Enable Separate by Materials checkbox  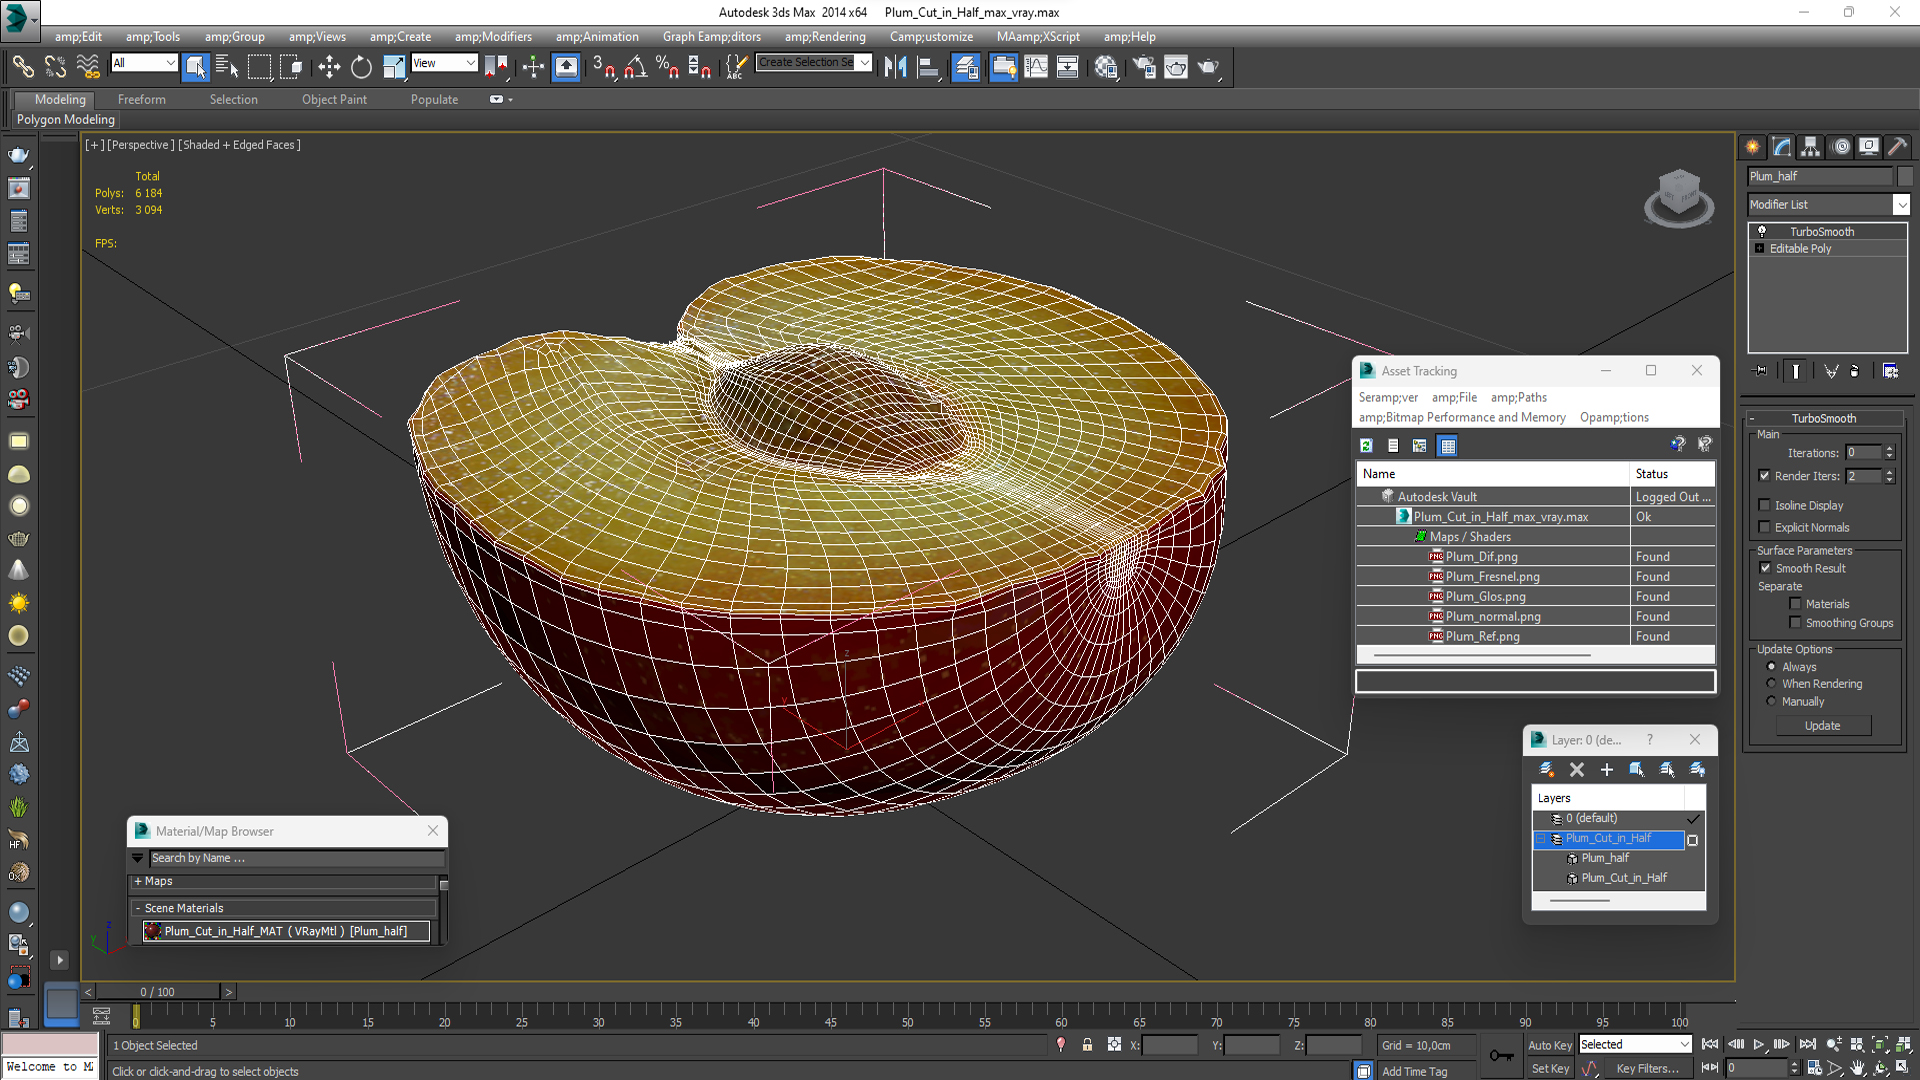click(x=1795, y=604)
